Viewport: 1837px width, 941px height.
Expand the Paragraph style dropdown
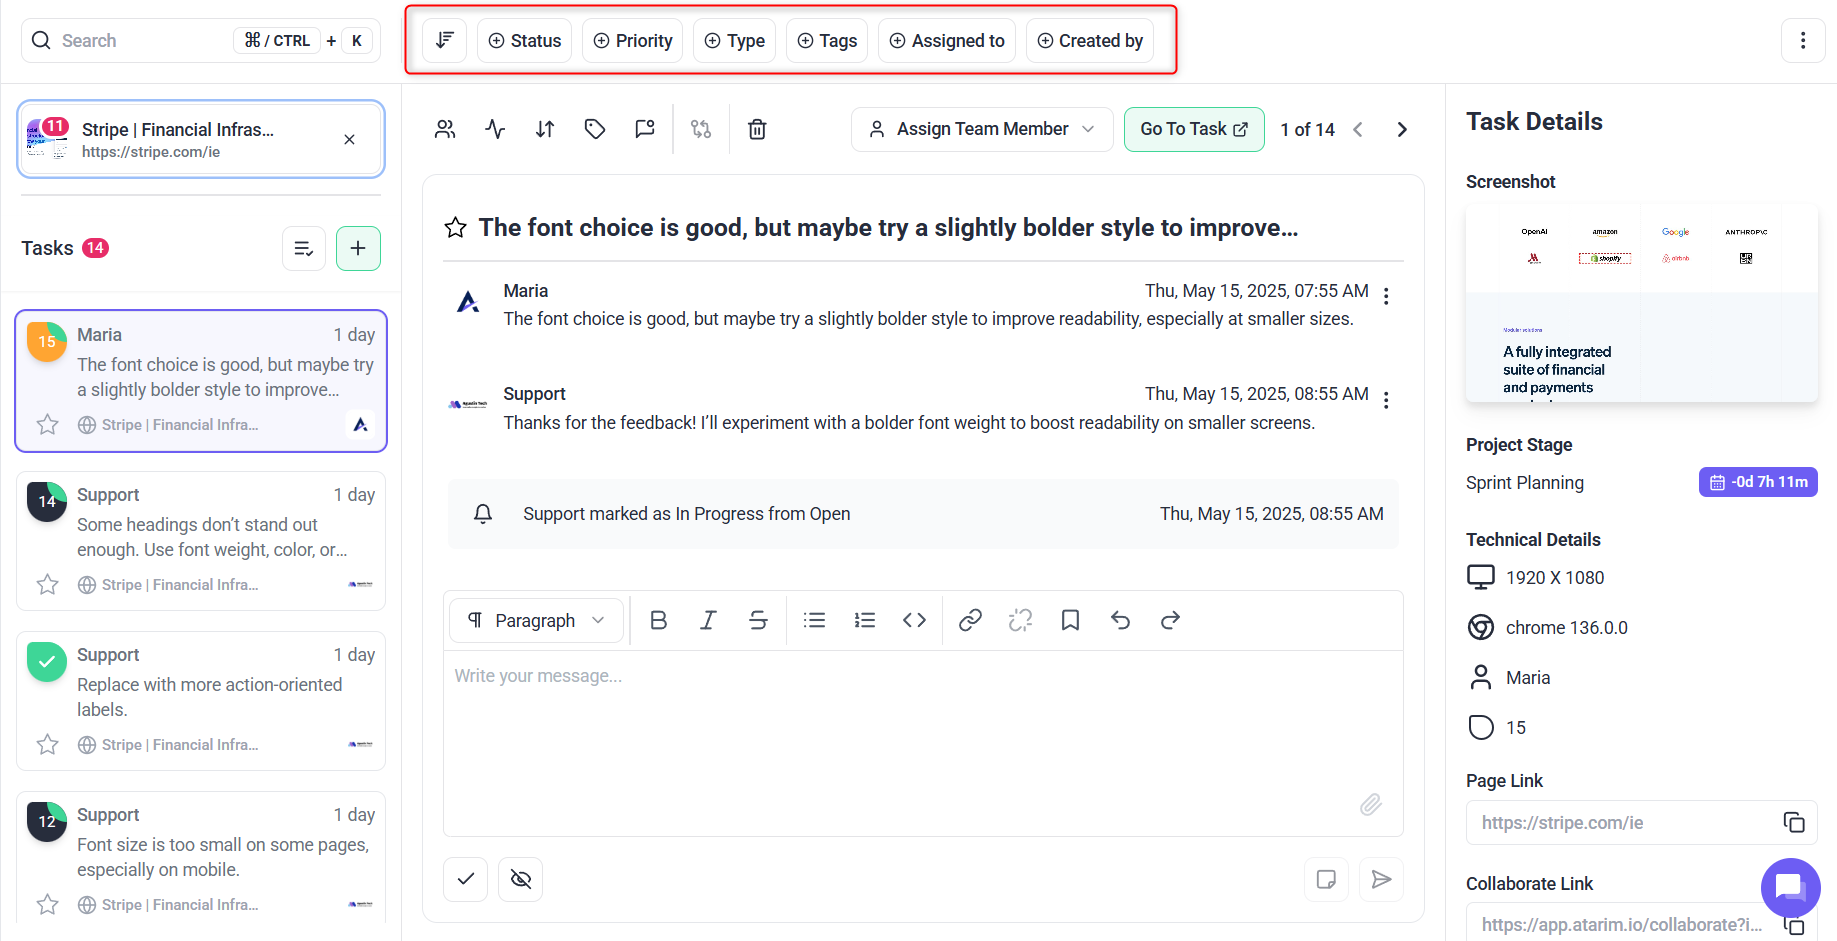tap(537, 621)
